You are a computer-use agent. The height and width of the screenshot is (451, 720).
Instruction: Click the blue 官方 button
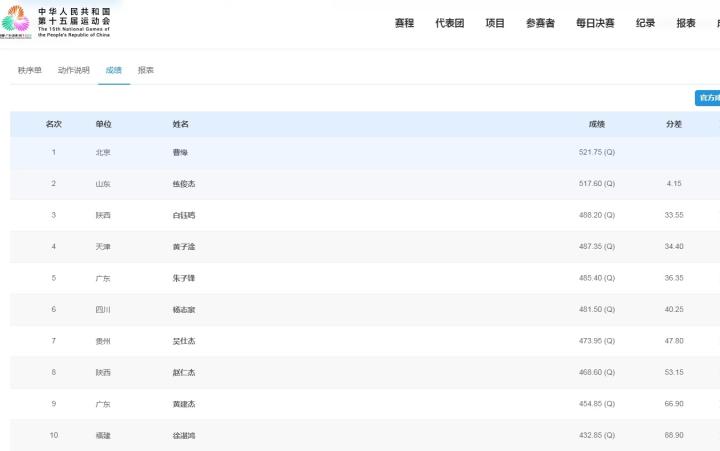click(707, 98)
